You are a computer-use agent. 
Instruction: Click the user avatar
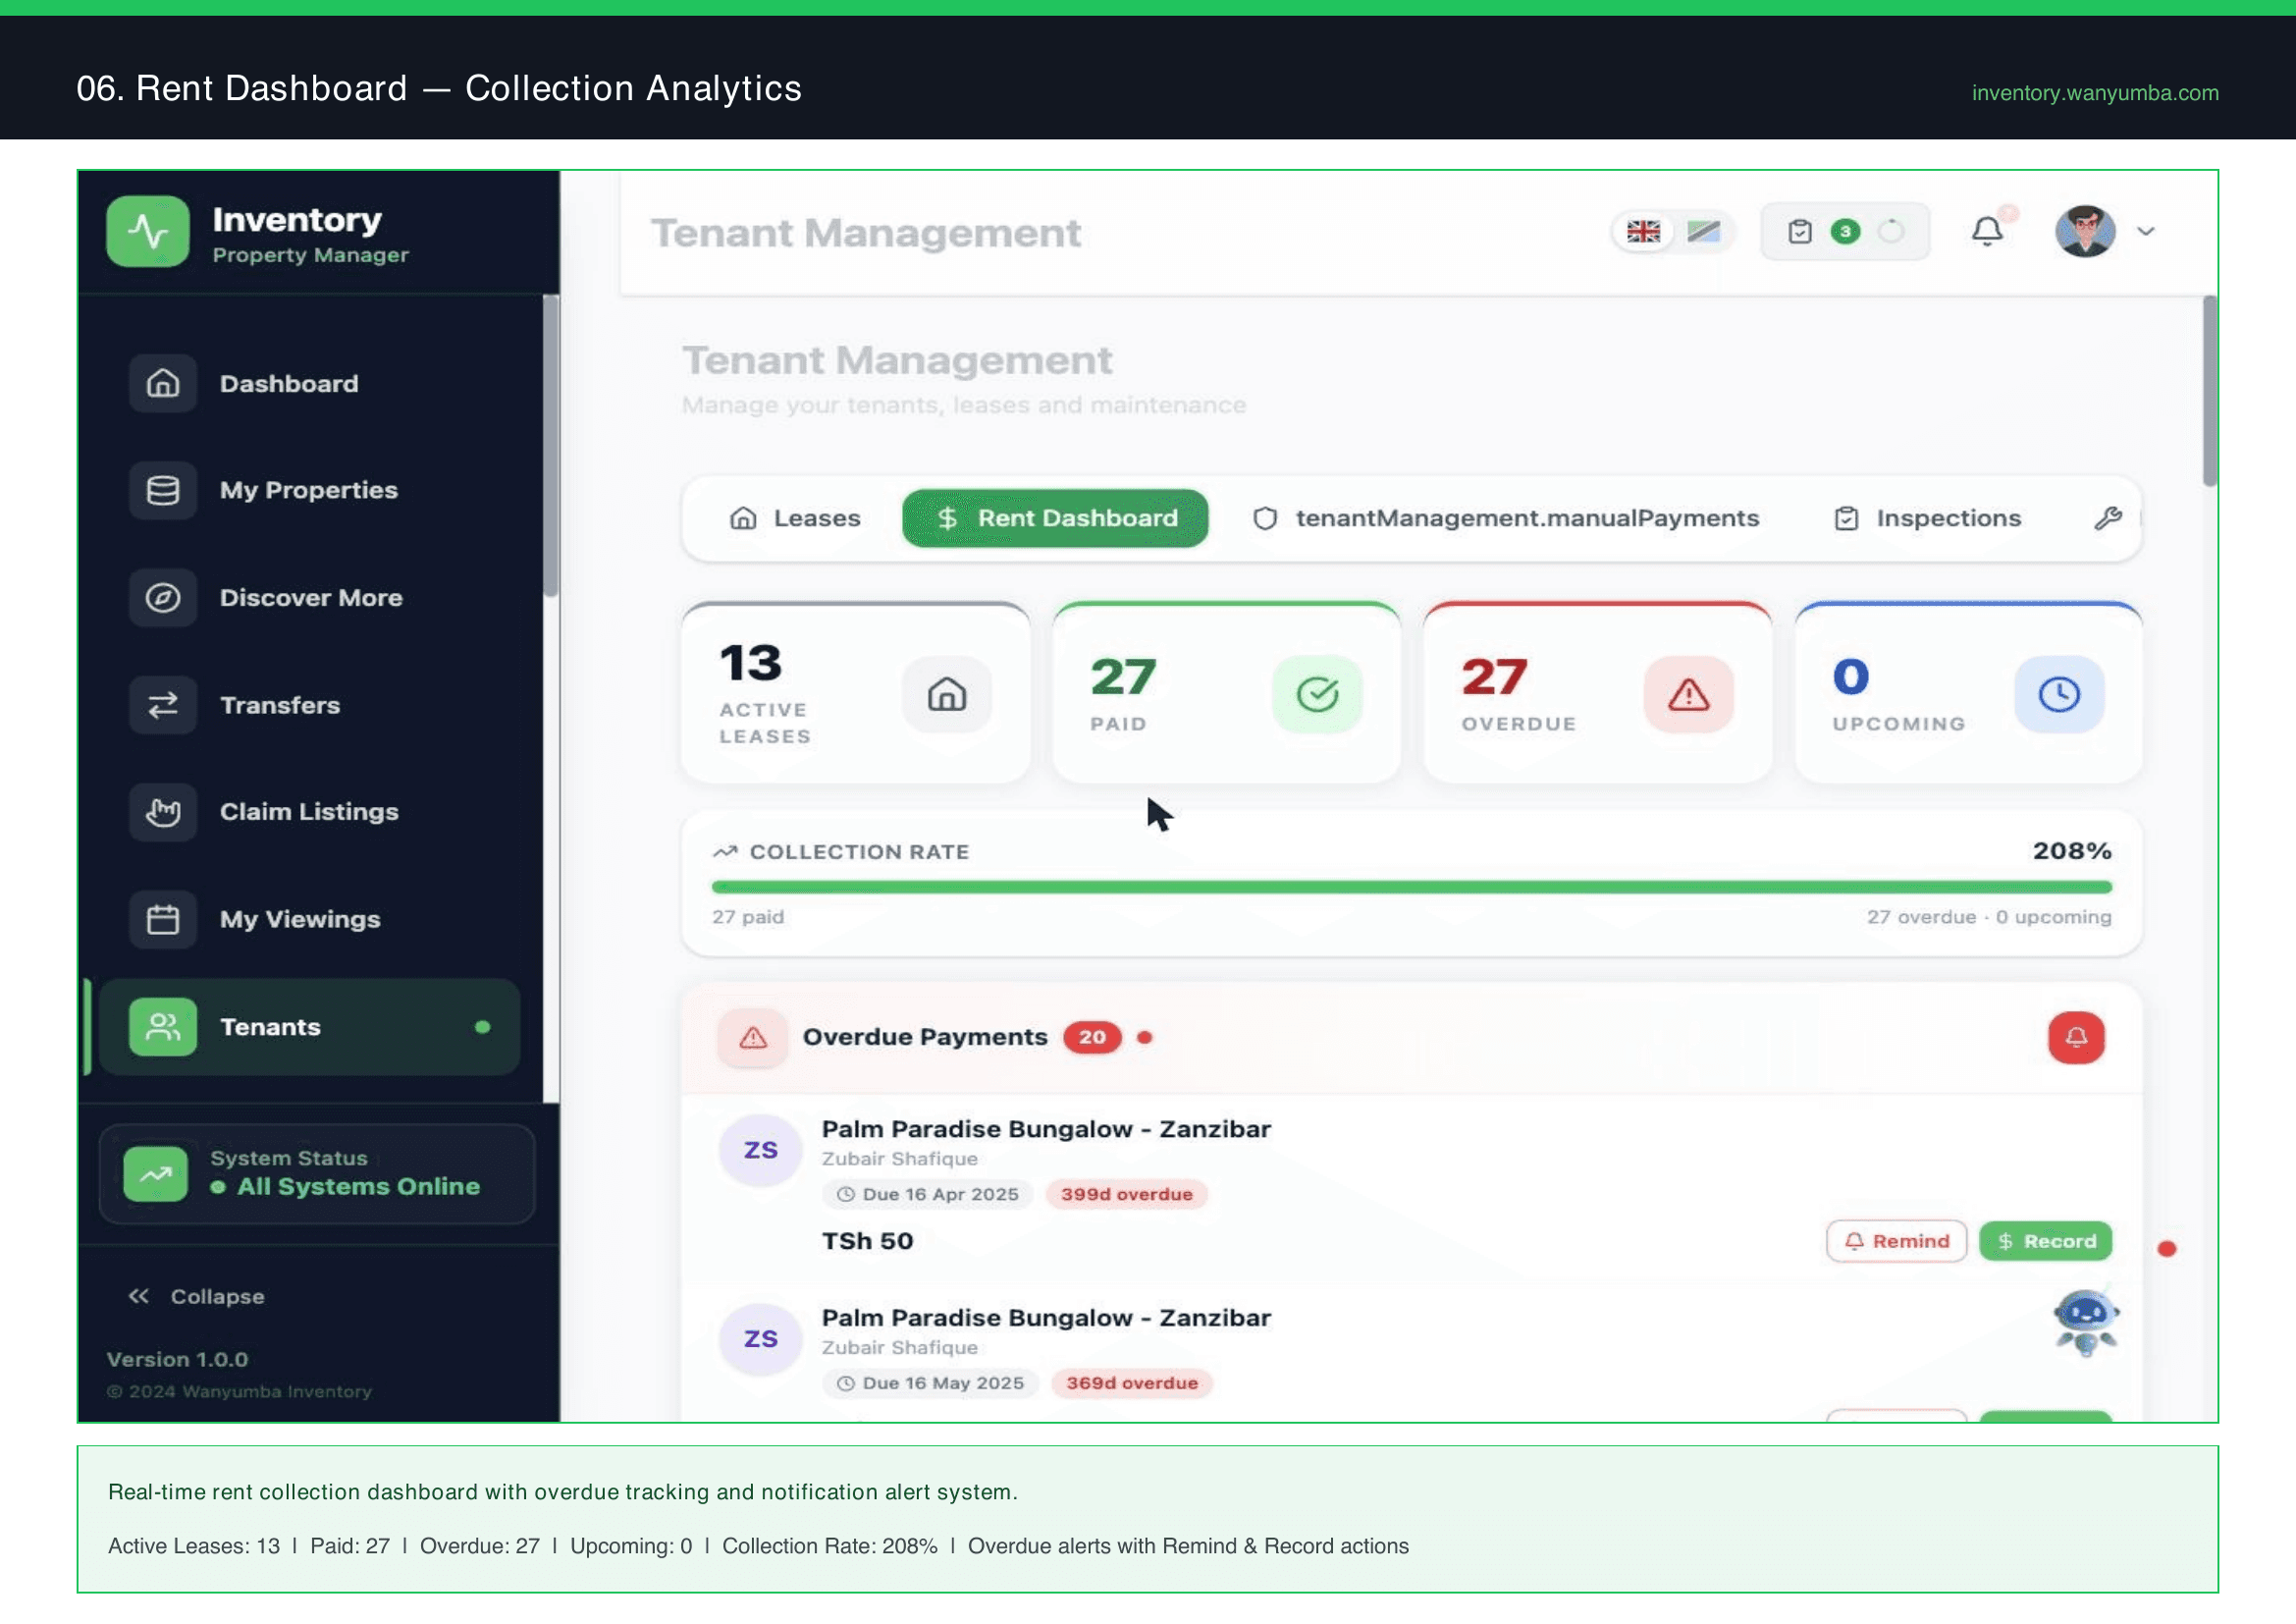pyautogui.click(x=2085, y=232)
